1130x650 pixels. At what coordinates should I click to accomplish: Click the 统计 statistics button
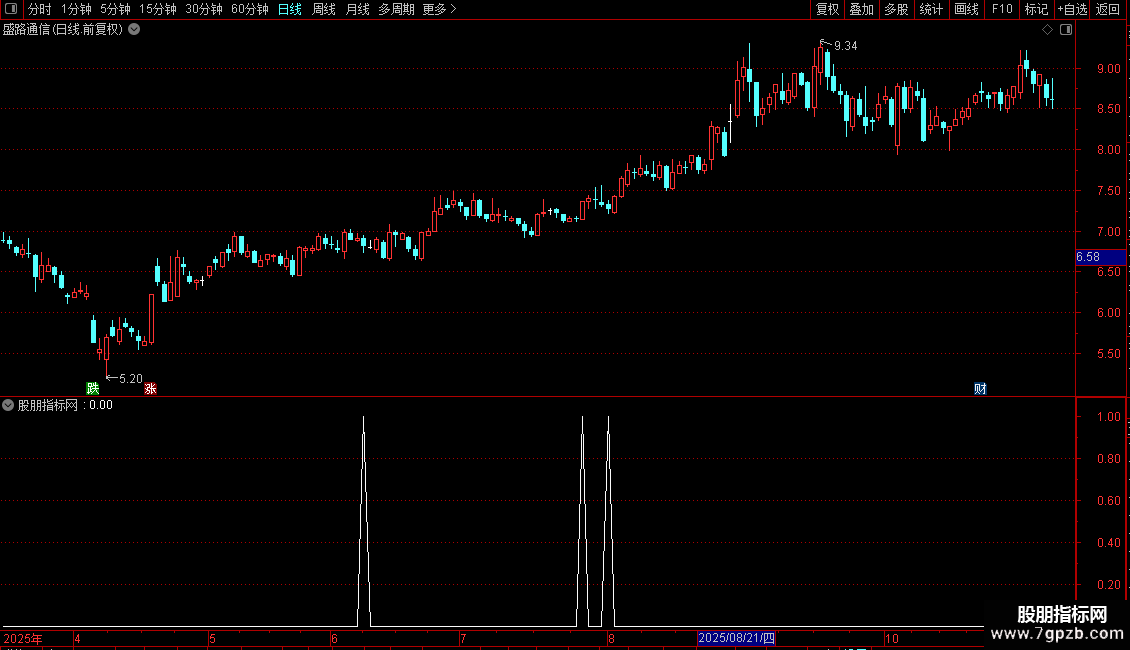click(x=931, y=9)
